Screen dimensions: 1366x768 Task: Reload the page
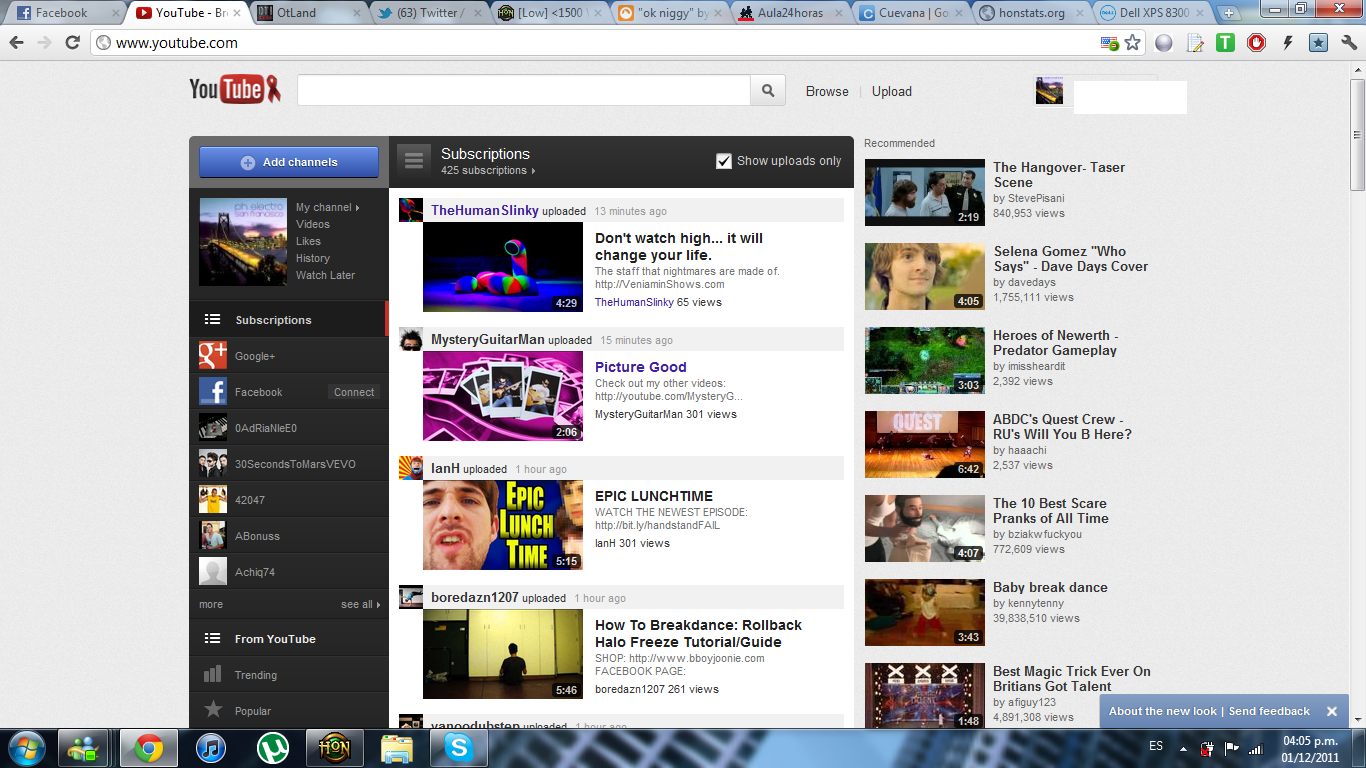pos(72,43)
